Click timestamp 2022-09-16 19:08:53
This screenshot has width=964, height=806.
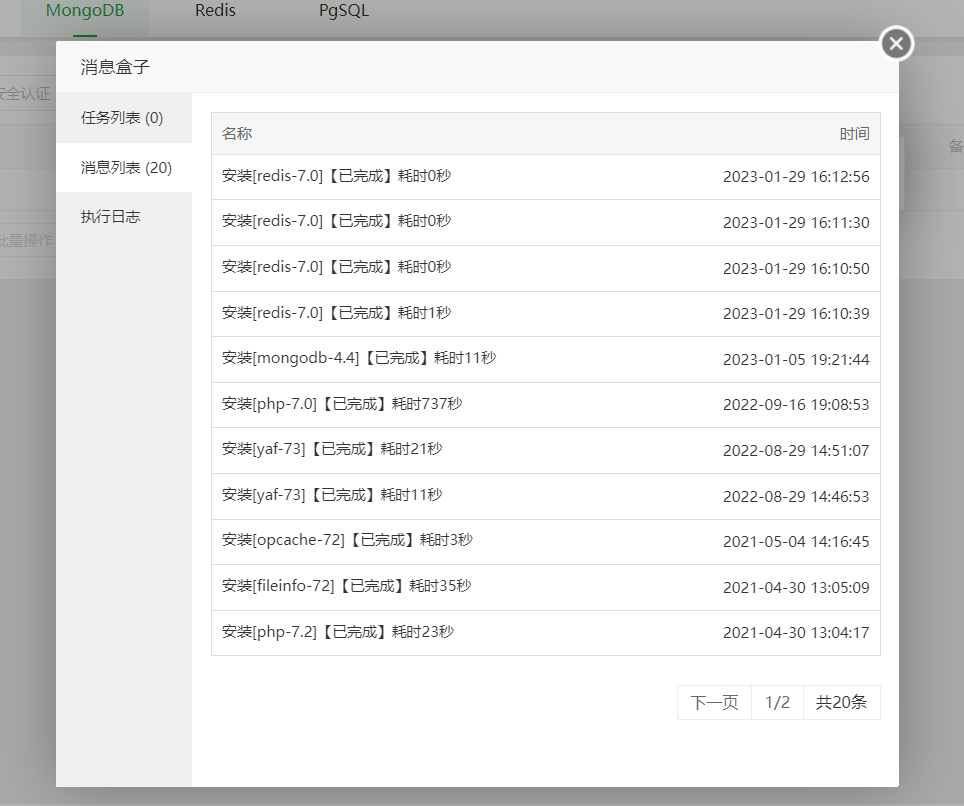(796, 405)
